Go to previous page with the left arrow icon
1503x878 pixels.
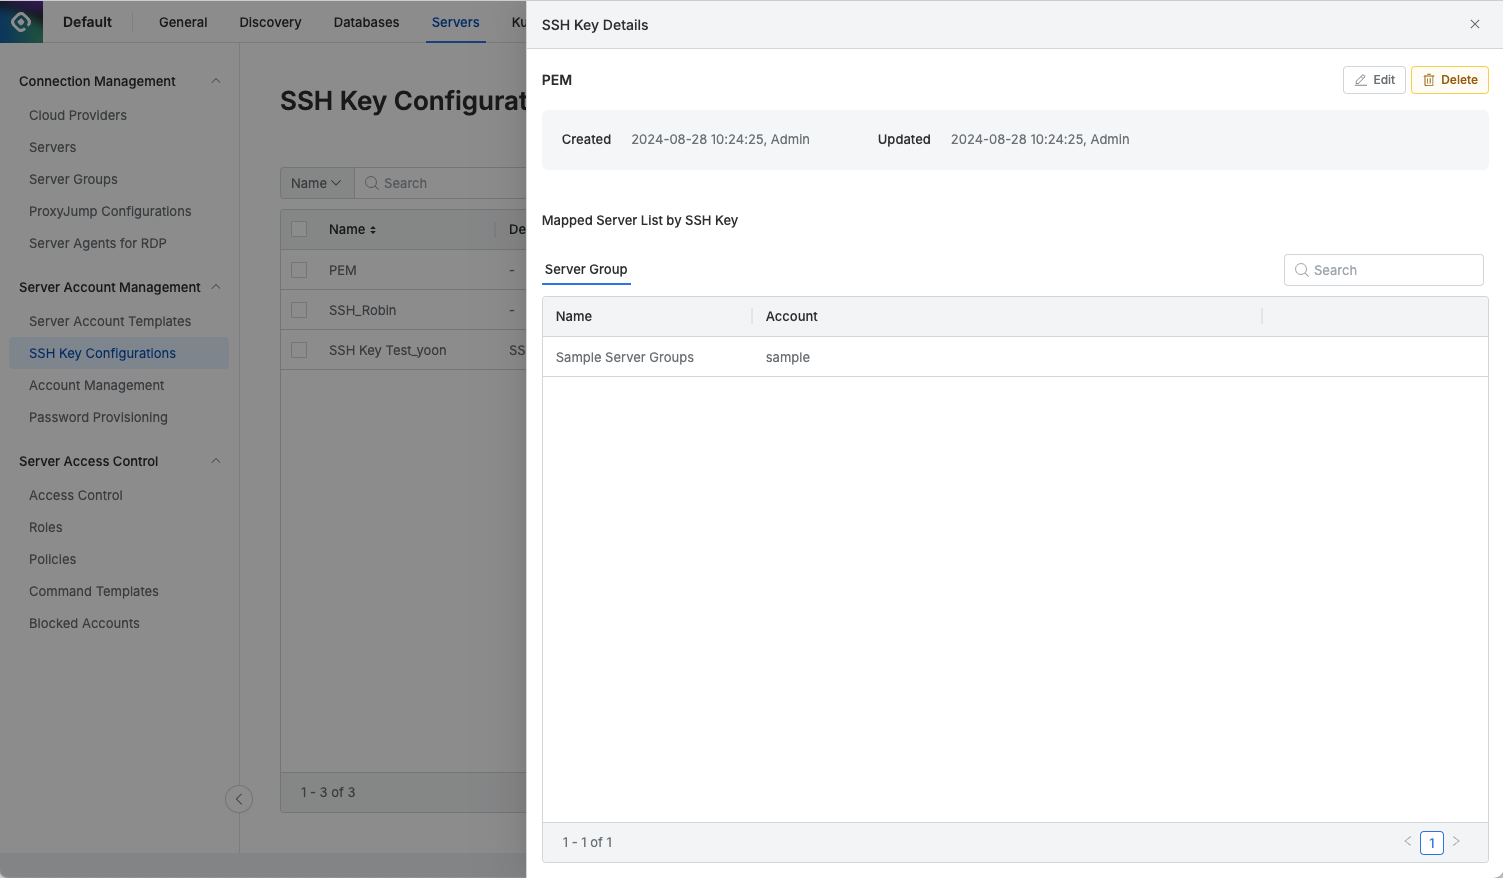point(1407,842)
